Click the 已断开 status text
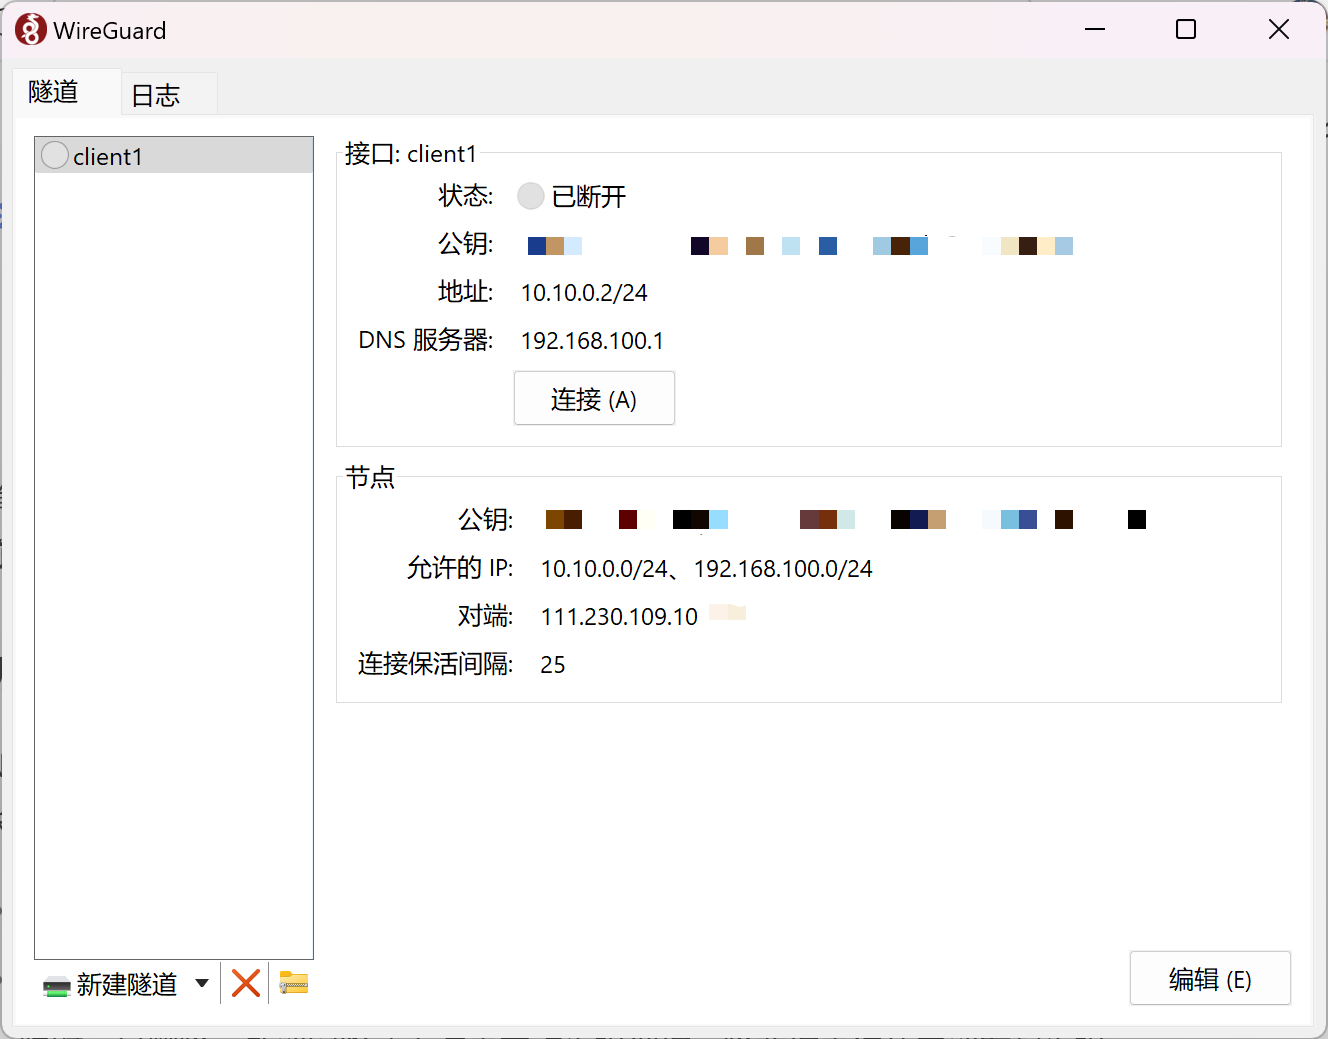This screenshot has height=1039, width=1328. click(588, 197)
